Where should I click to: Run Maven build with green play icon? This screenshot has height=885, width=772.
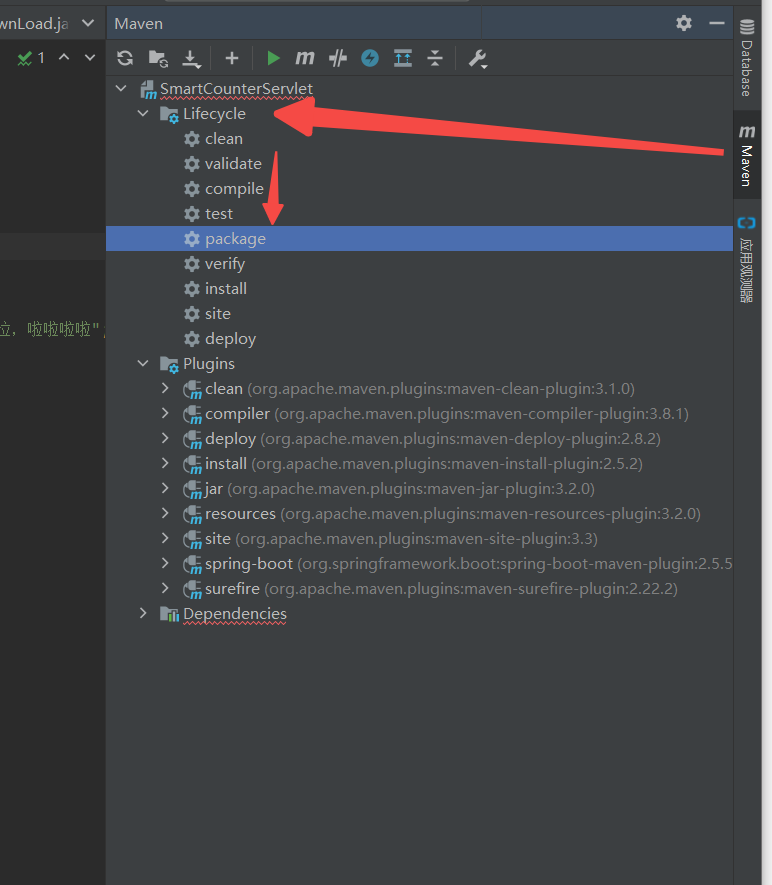click(273, 58)
